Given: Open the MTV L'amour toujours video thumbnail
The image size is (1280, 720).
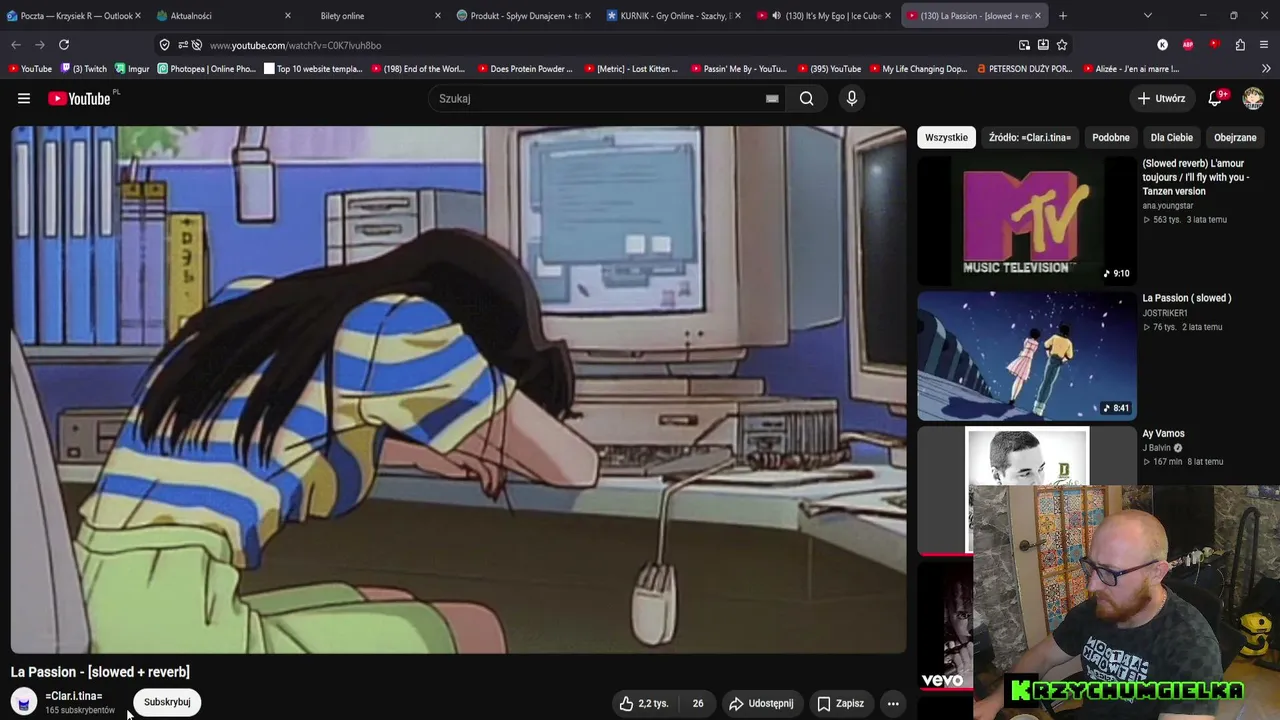Looking at the screenshot, I should (x=1027, y=221).
